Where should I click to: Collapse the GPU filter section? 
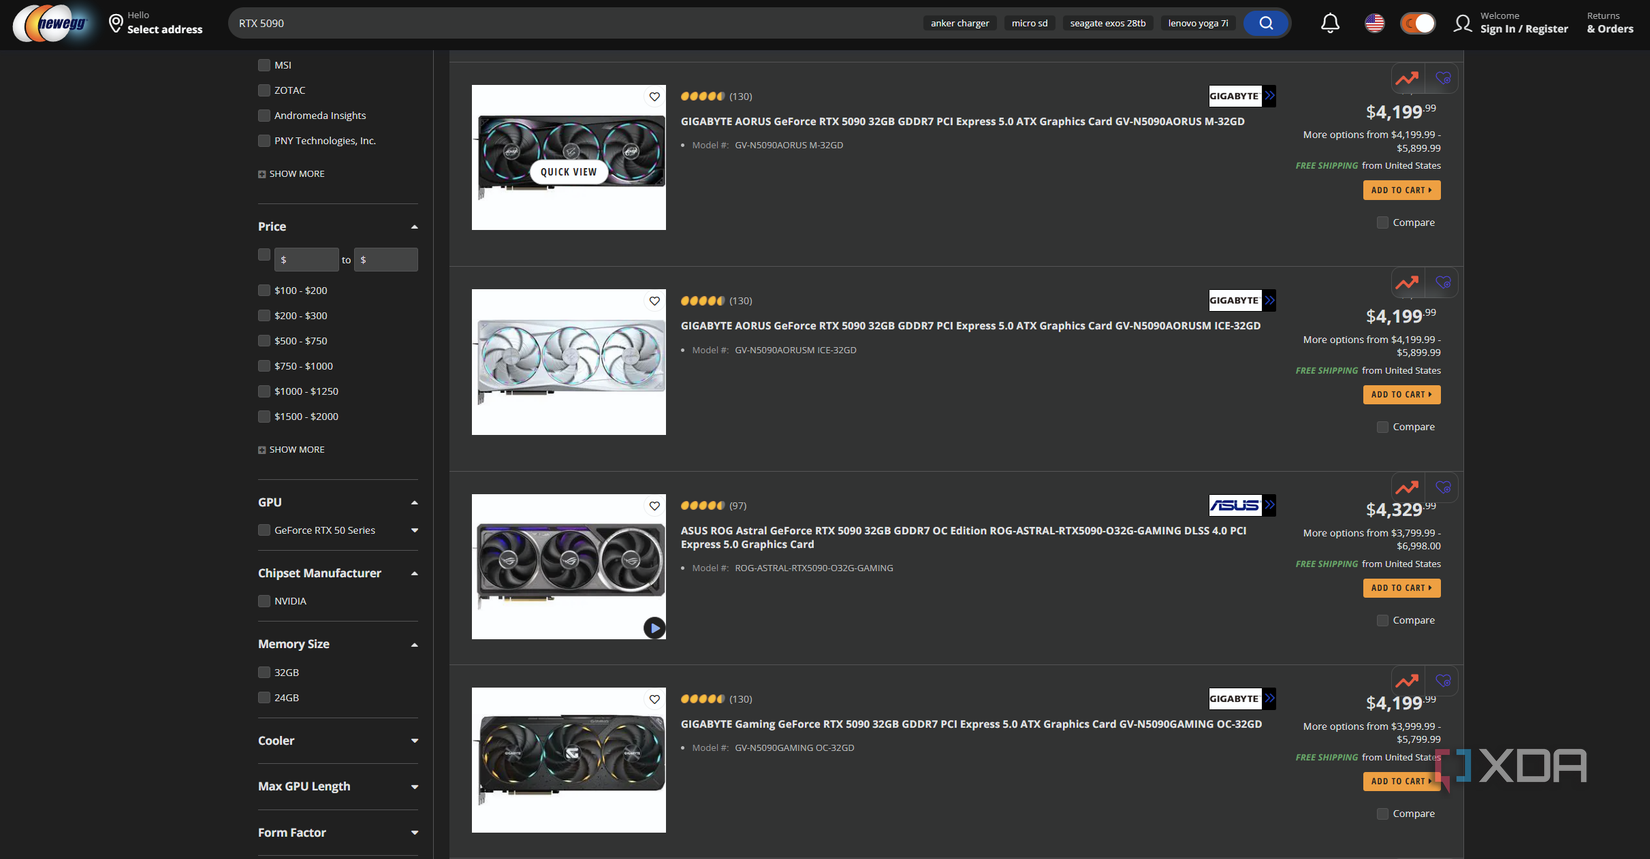[414, 503]
